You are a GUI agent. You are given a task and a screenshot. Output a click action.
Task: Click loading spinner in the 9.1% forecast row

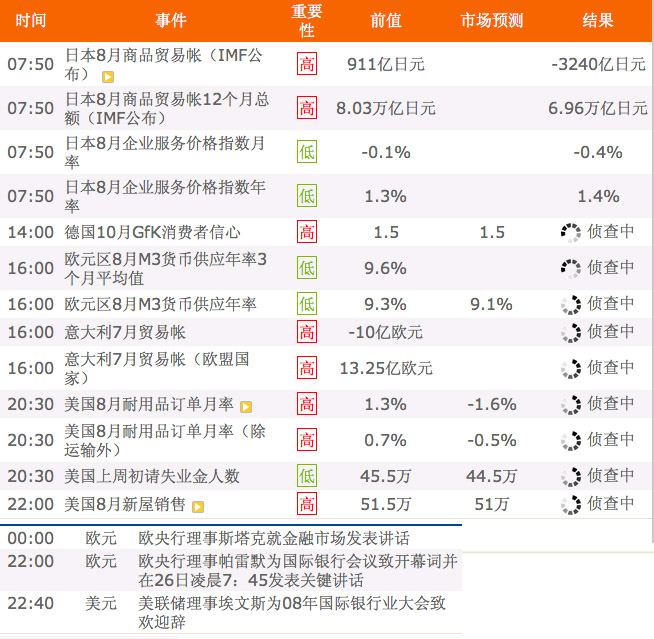[x=571, y=305]
